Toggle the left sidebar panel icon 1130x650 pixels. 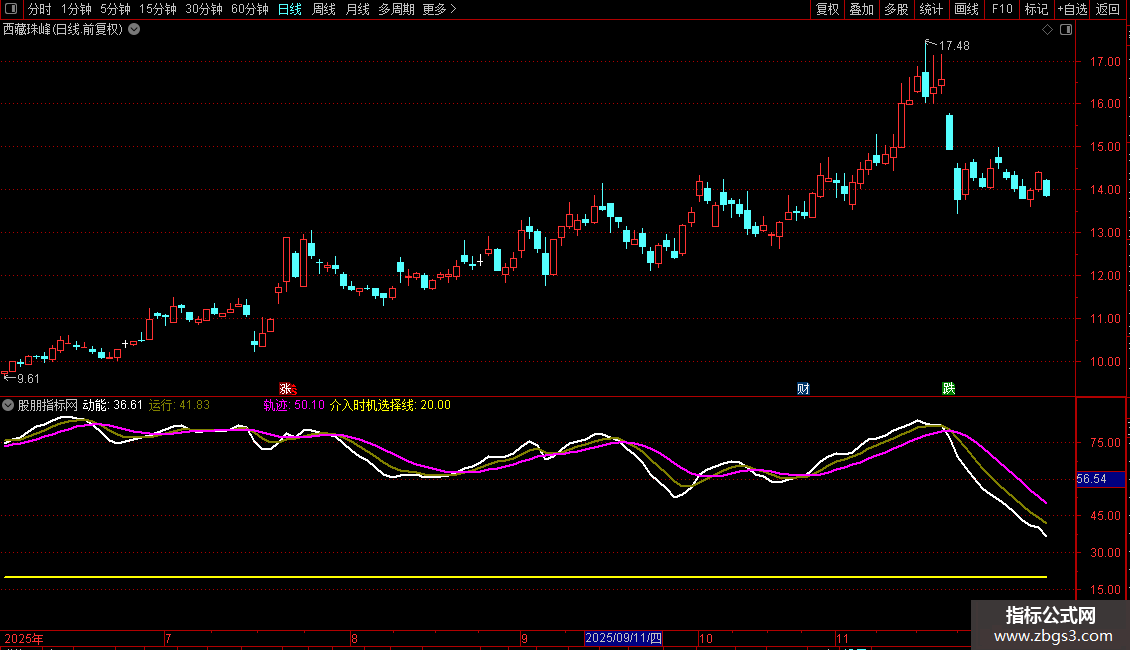pyautogui.click(x=11, y=9)
